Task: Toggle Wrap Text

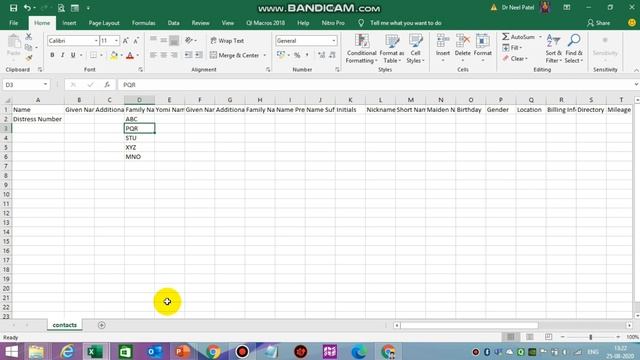Action: [227, 41]
